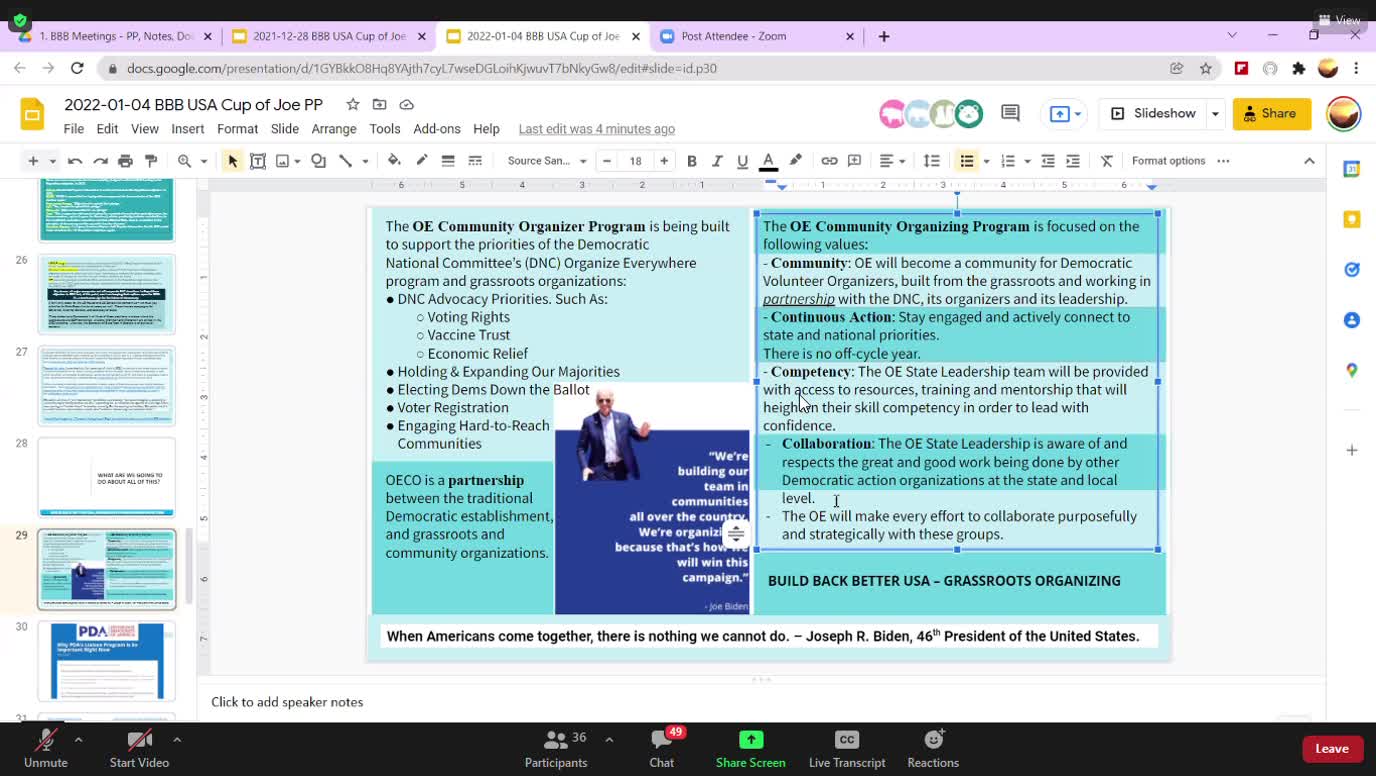Open Google Maps side panel
The image size is (1376, 776).
(x=1352, y=370)
